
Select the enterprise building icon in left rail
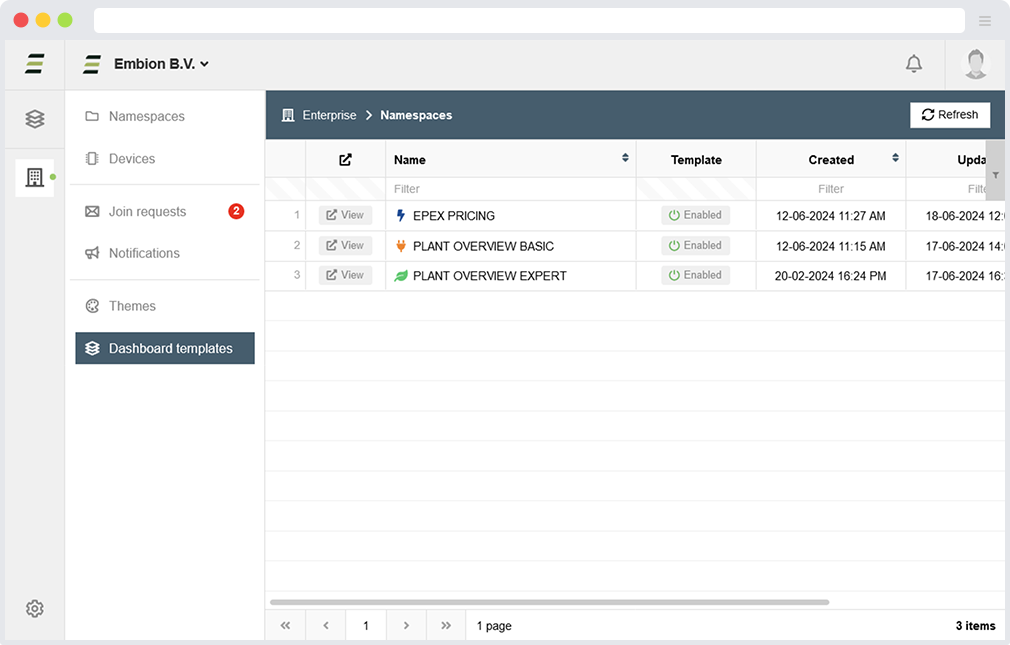point(35,178)
